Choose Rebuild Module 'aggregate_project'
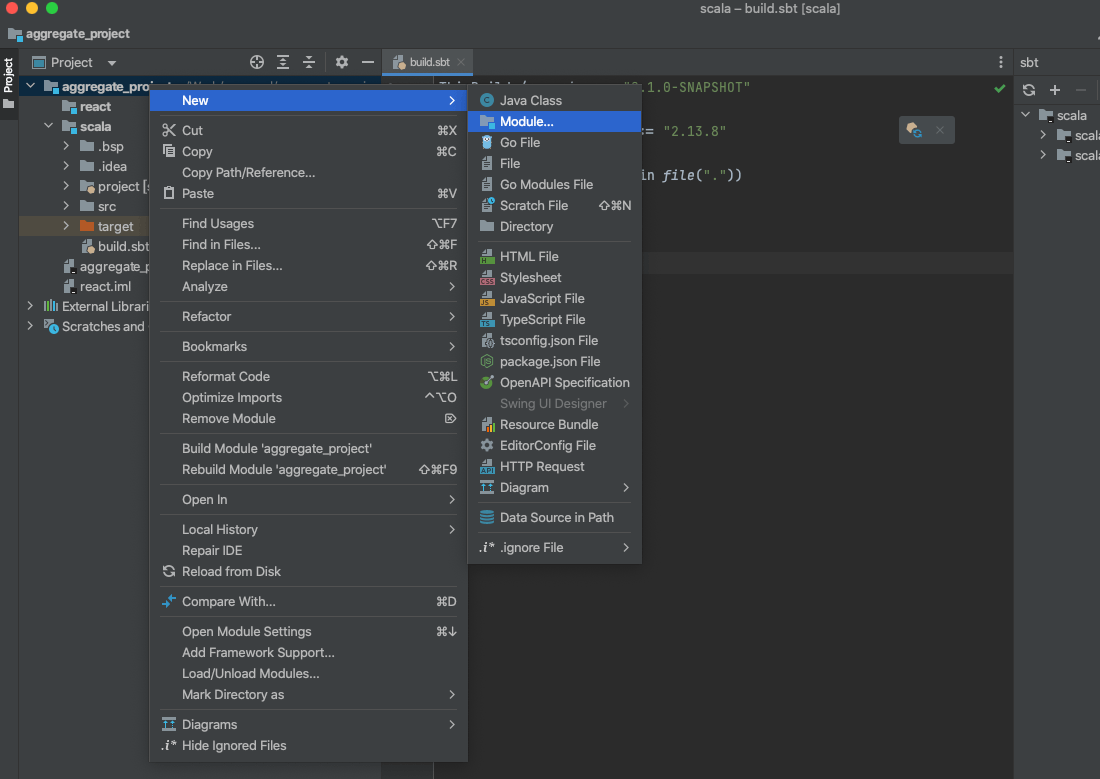The height and width of the screenshot is (779, 1100). coord(309,470)
